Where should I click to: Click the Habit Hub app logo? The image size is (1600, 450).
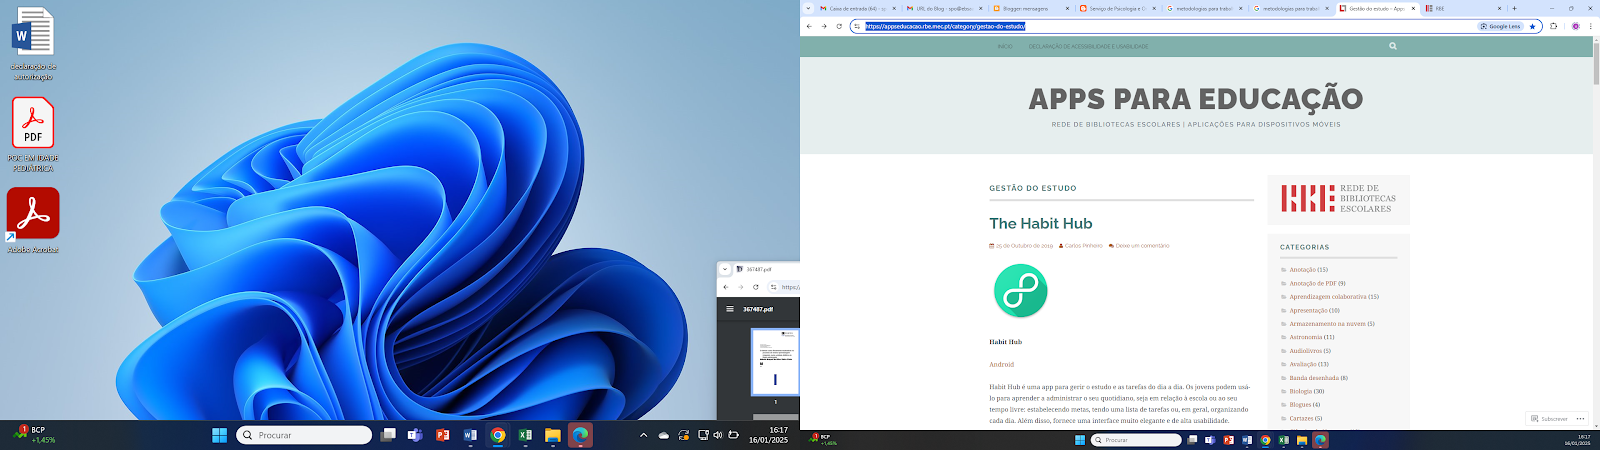(x=1020, y=290)
